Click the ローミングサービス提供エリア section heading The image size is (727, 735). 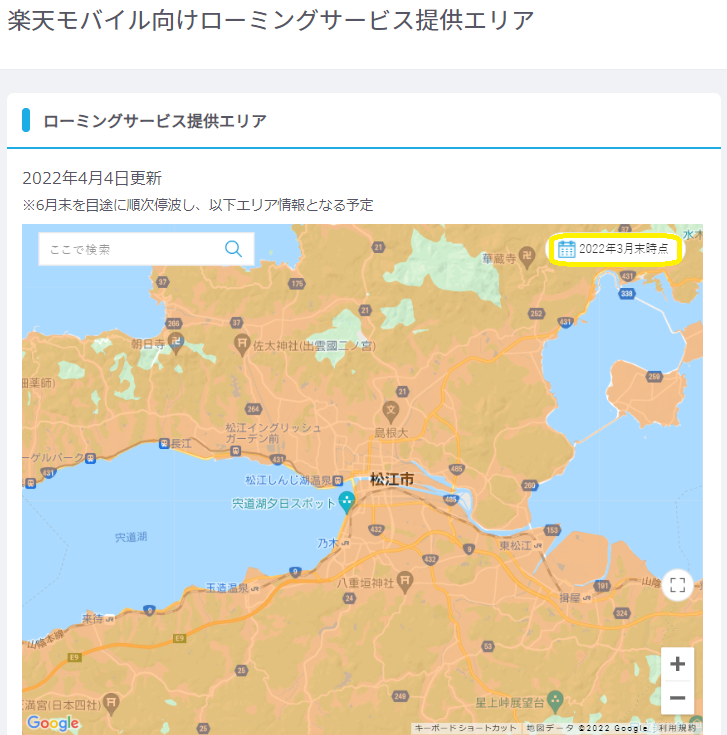point(155,121)
